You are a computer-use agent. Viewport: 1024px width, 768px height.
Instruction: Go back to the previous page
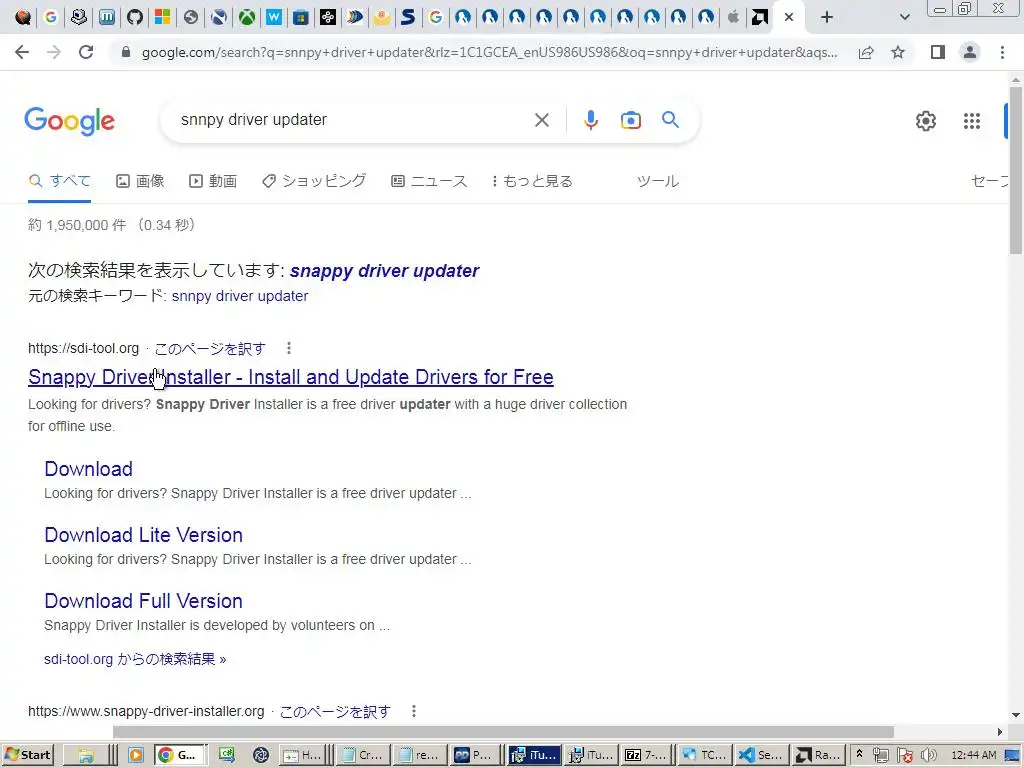(x=22, y=52)
